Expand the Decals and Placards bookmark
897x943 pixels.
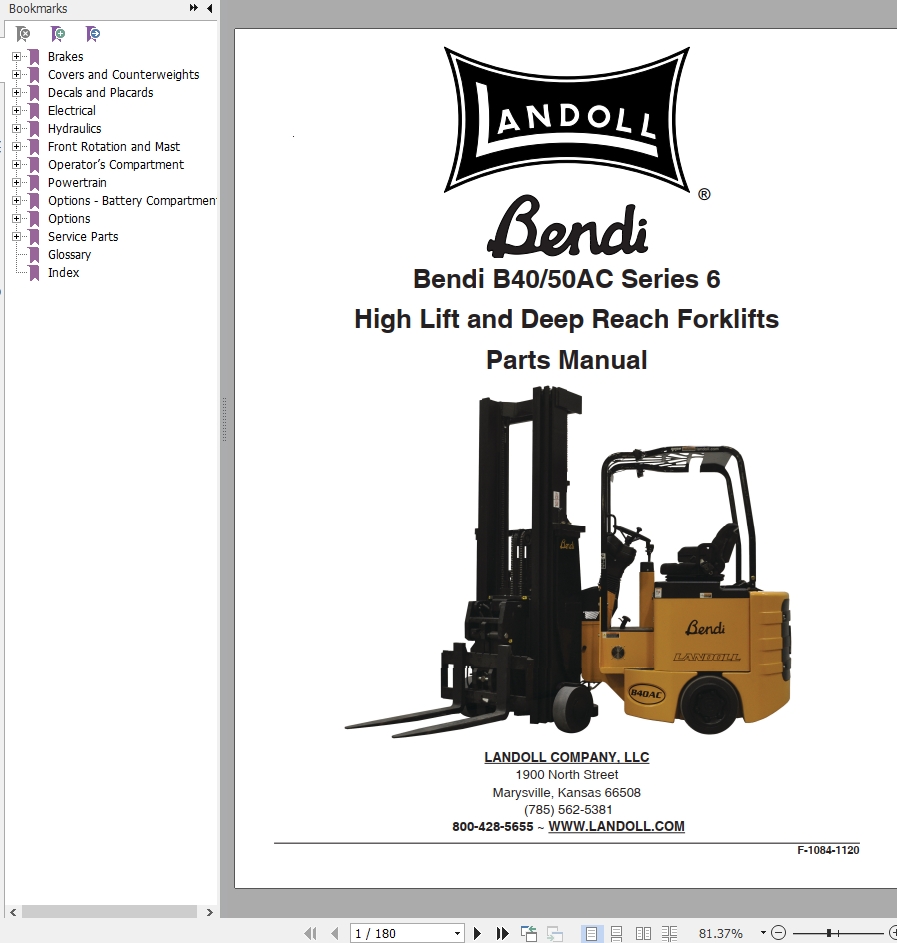pos(16,93)
